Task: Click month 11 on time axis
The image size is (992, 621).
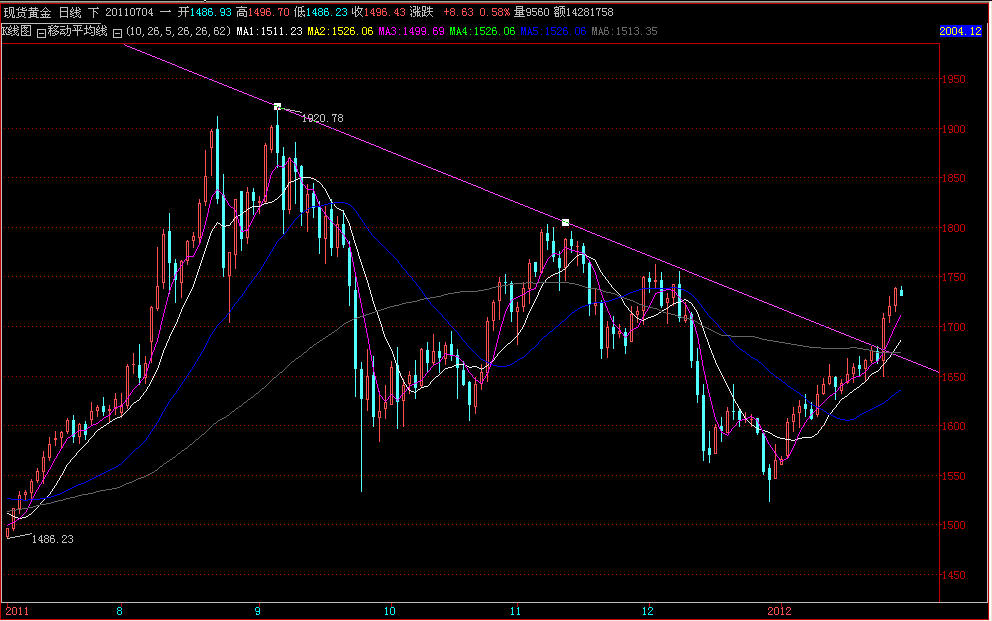Action: 516,611
